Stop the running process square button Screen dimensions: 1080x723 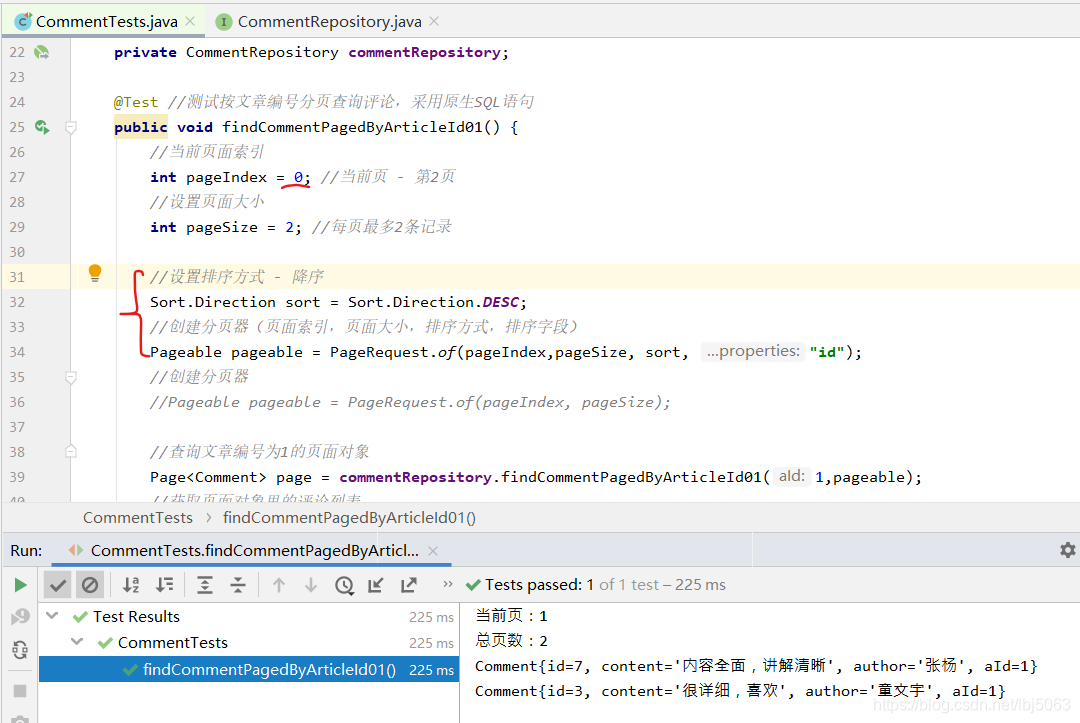click(x=20, y=691)
